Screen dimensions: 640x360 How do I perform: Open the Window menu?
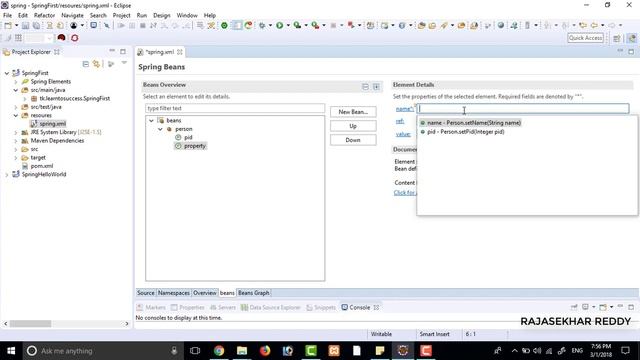(187, 15)
